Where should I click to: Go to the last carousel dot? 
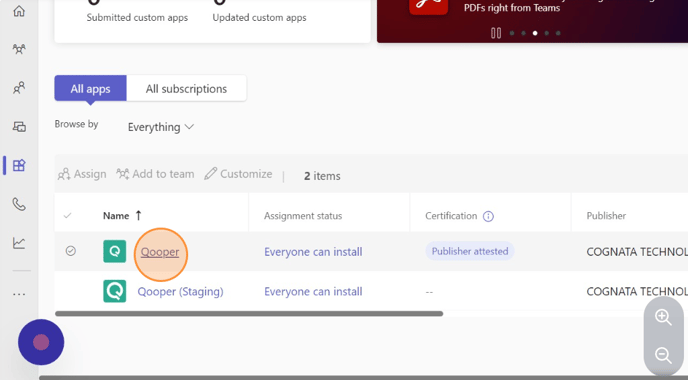pyautogui.click(x=558, y=33)
